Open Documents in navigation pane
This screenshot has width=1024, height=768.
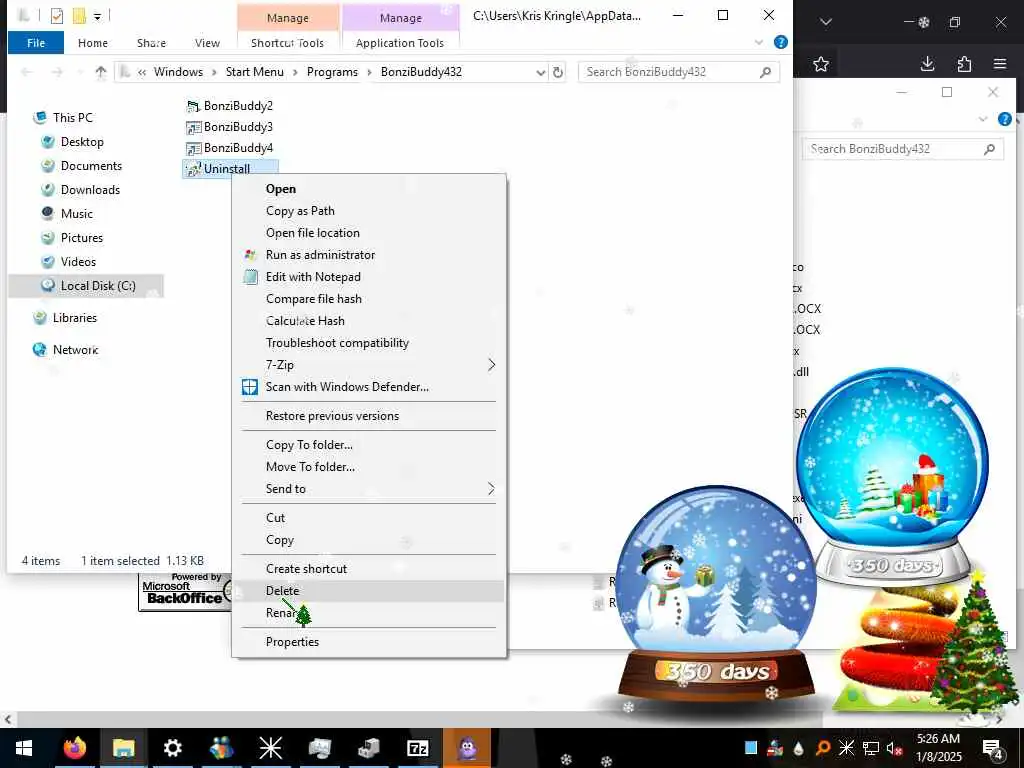[91, 166]
